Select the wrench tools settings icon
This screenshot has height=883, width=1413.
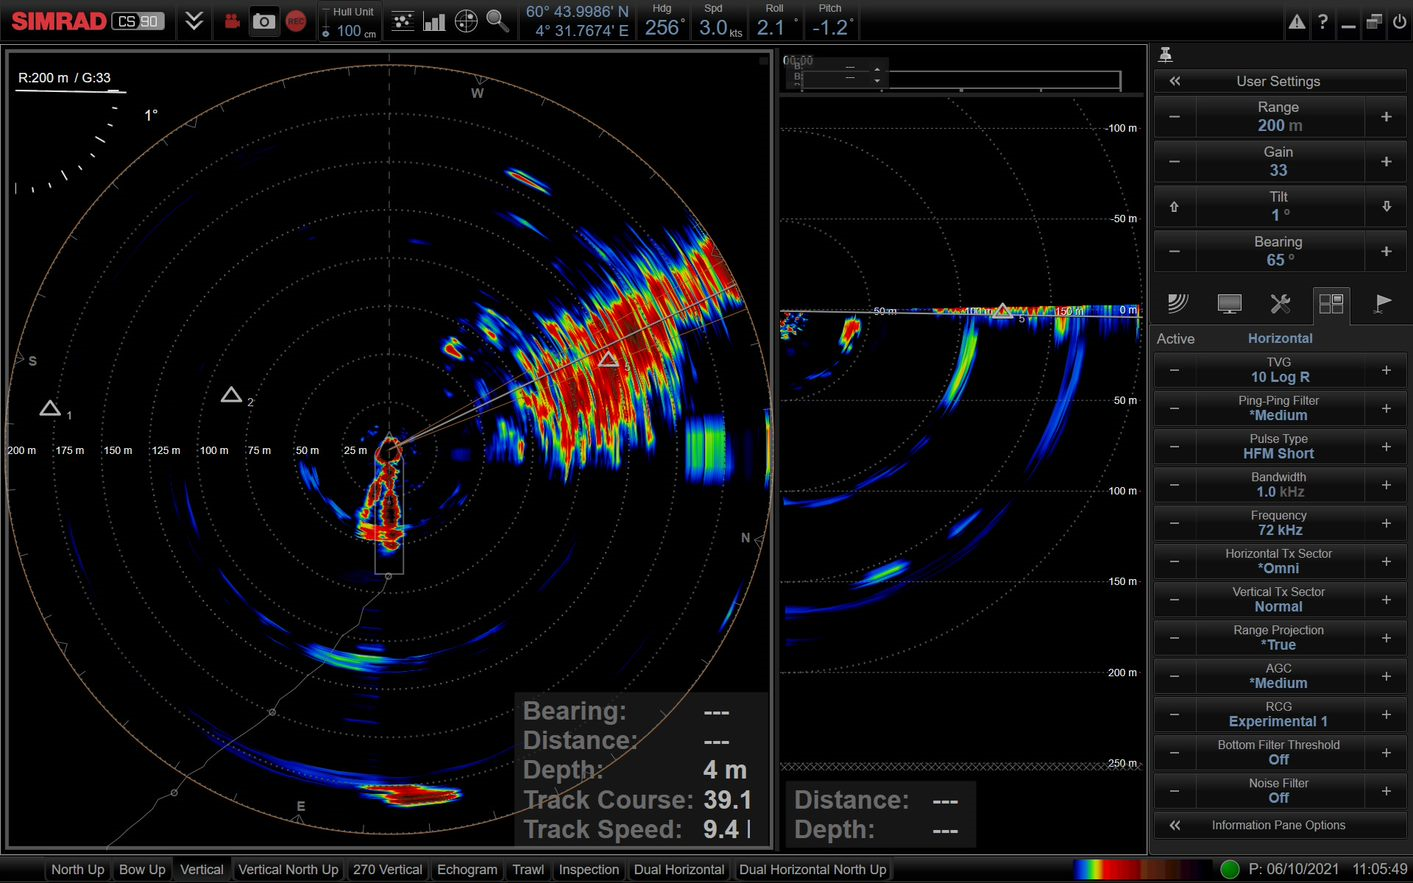pyautogui.click(x=1279, y=304)
